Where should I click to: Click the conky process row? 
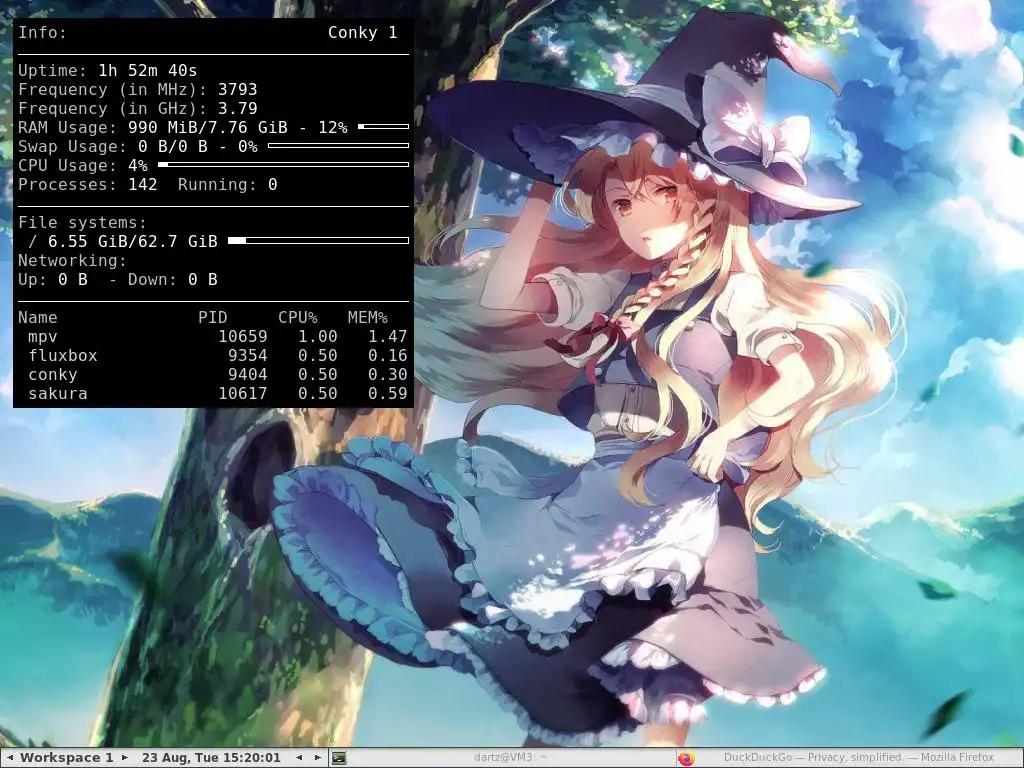coord(214,374)
